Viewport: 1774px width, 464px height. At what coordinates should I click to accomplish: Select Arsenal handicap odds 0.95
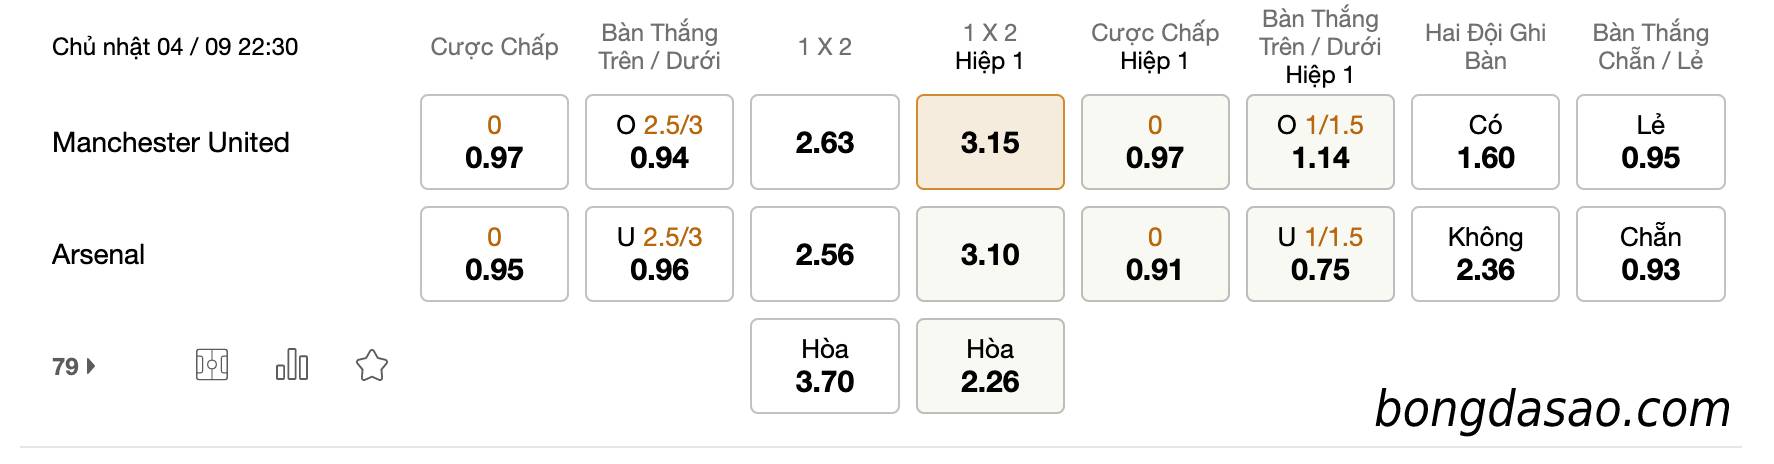click(494, 254)
